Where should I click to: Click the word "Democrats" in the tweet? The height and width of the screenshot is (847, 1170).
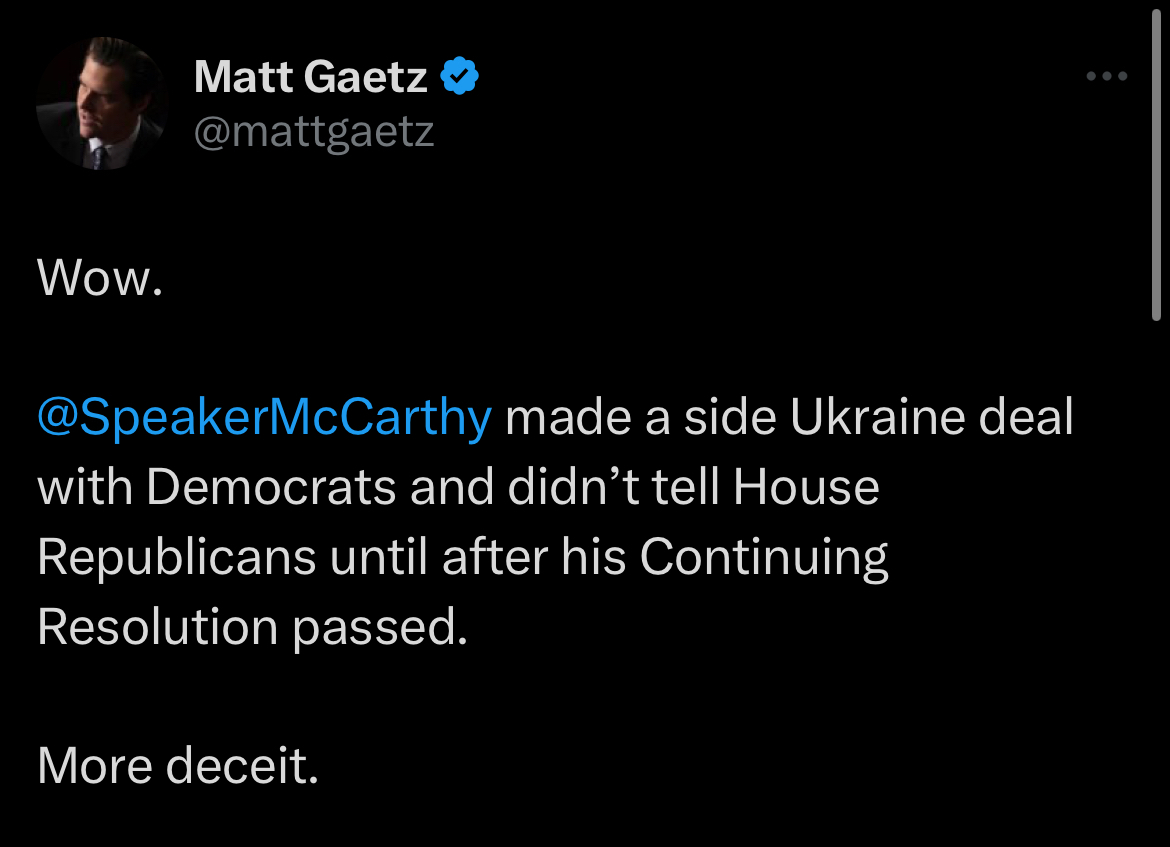(270, 488)
